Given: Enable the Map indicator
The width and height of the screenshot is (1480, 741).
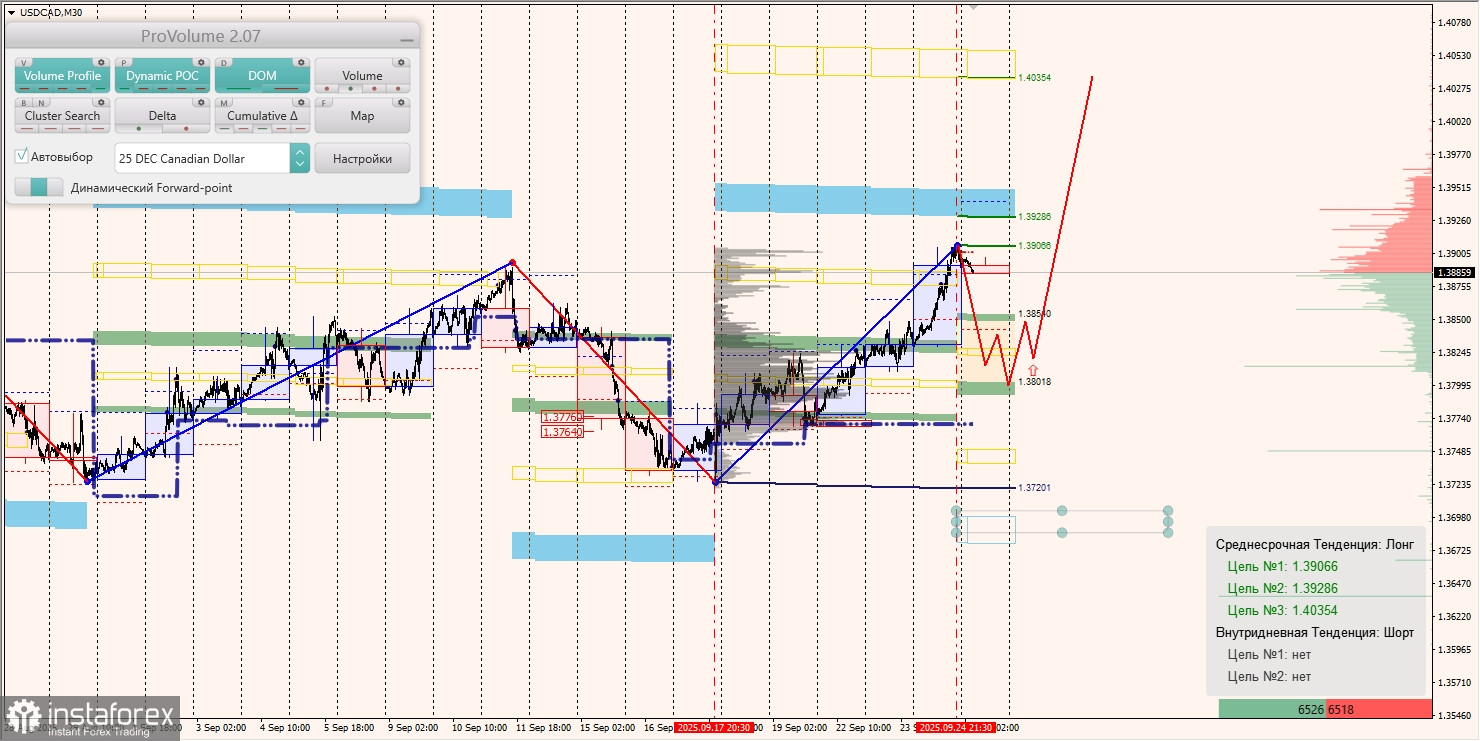Looking at the screenshot, I should tap(362, 115).
